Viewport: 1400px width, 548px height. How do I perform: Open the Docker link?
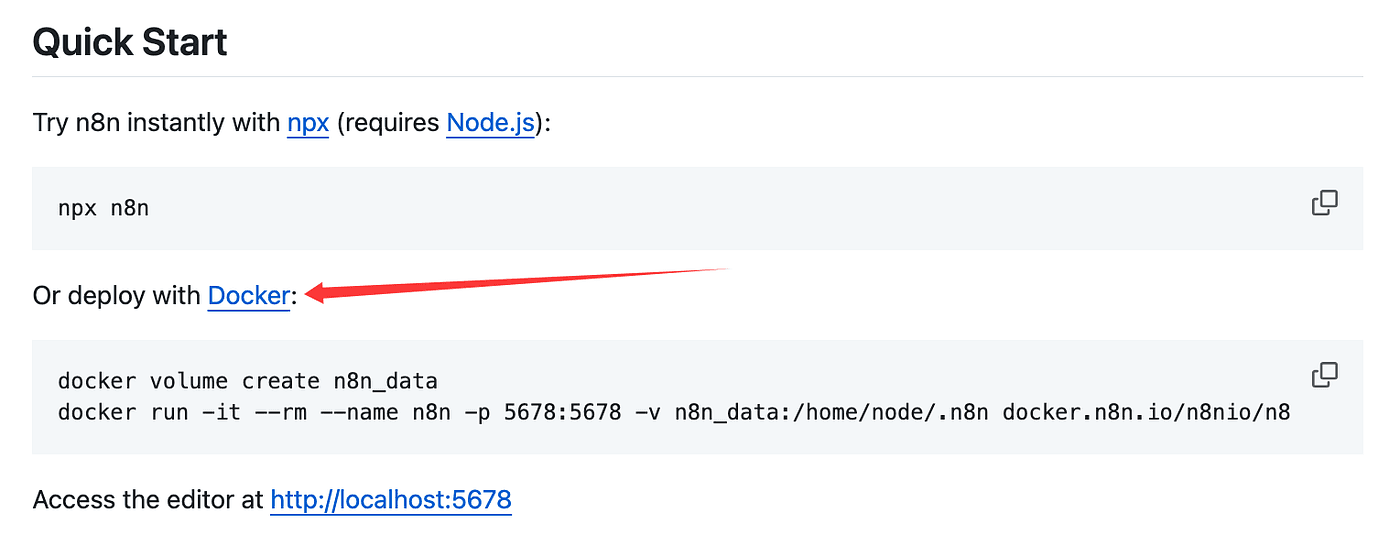(249, 296)
